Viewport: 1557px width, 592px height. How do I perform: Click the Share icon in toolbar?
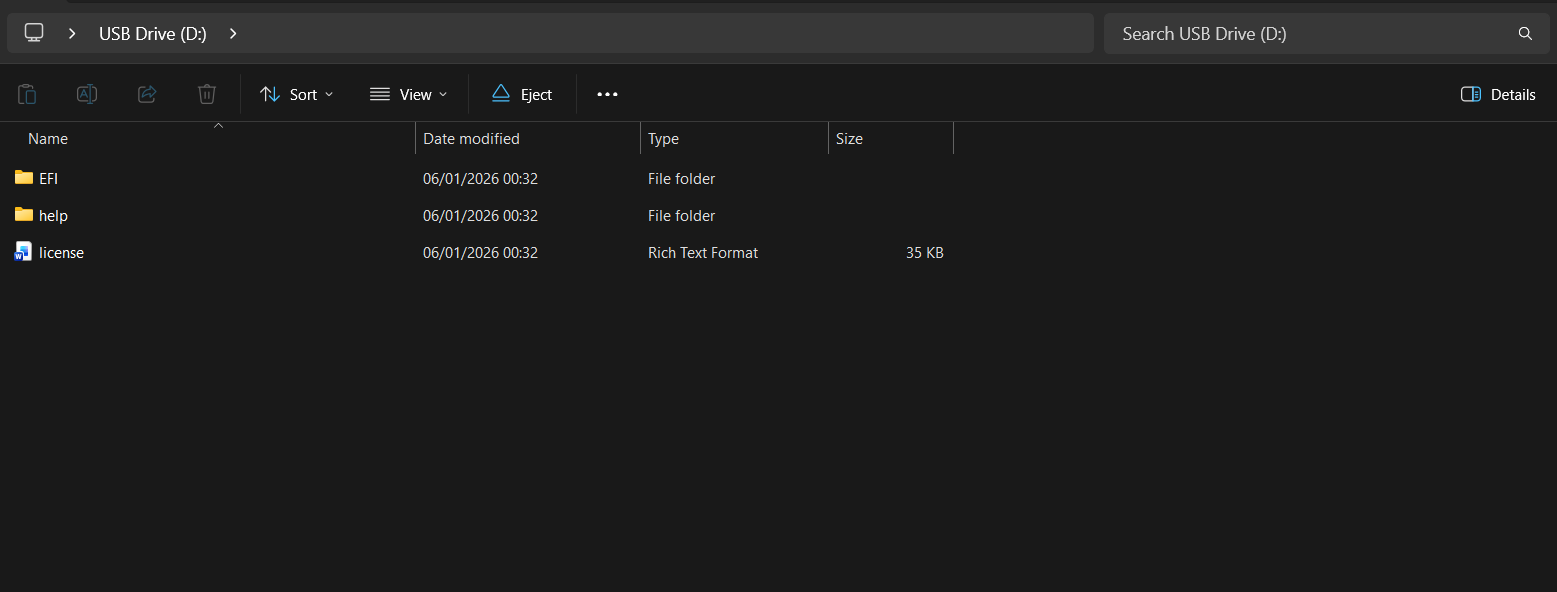pos(147,94)
